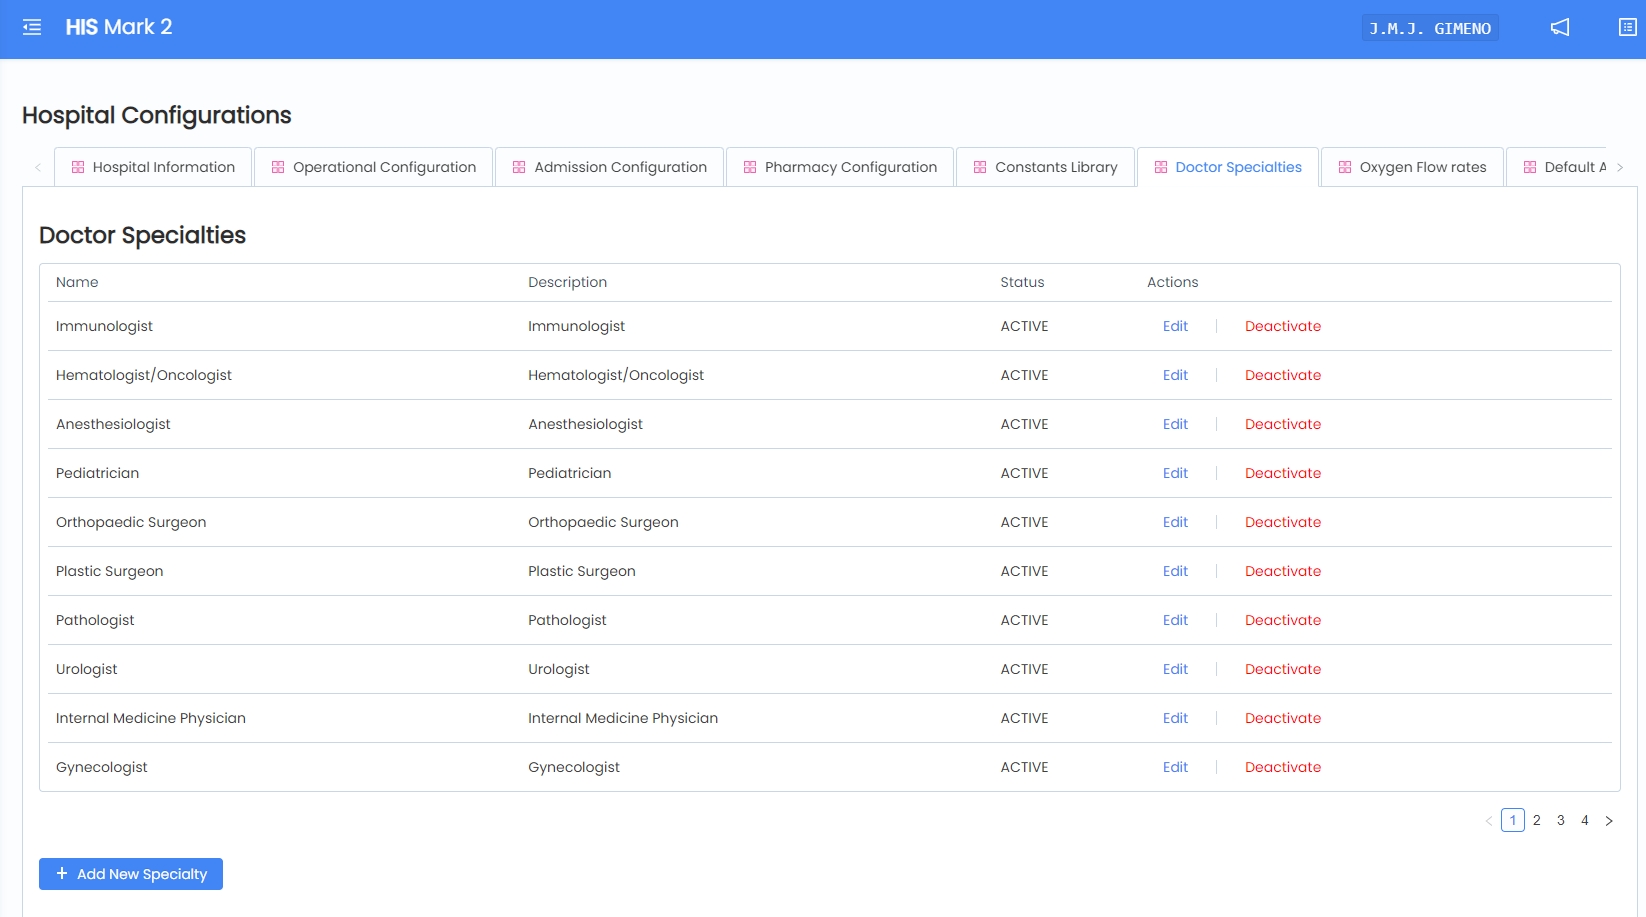Deactivate the Gynecologist specialty
The height and width of the screenshot is (917, 1646).
click(x=1282, y=768)
